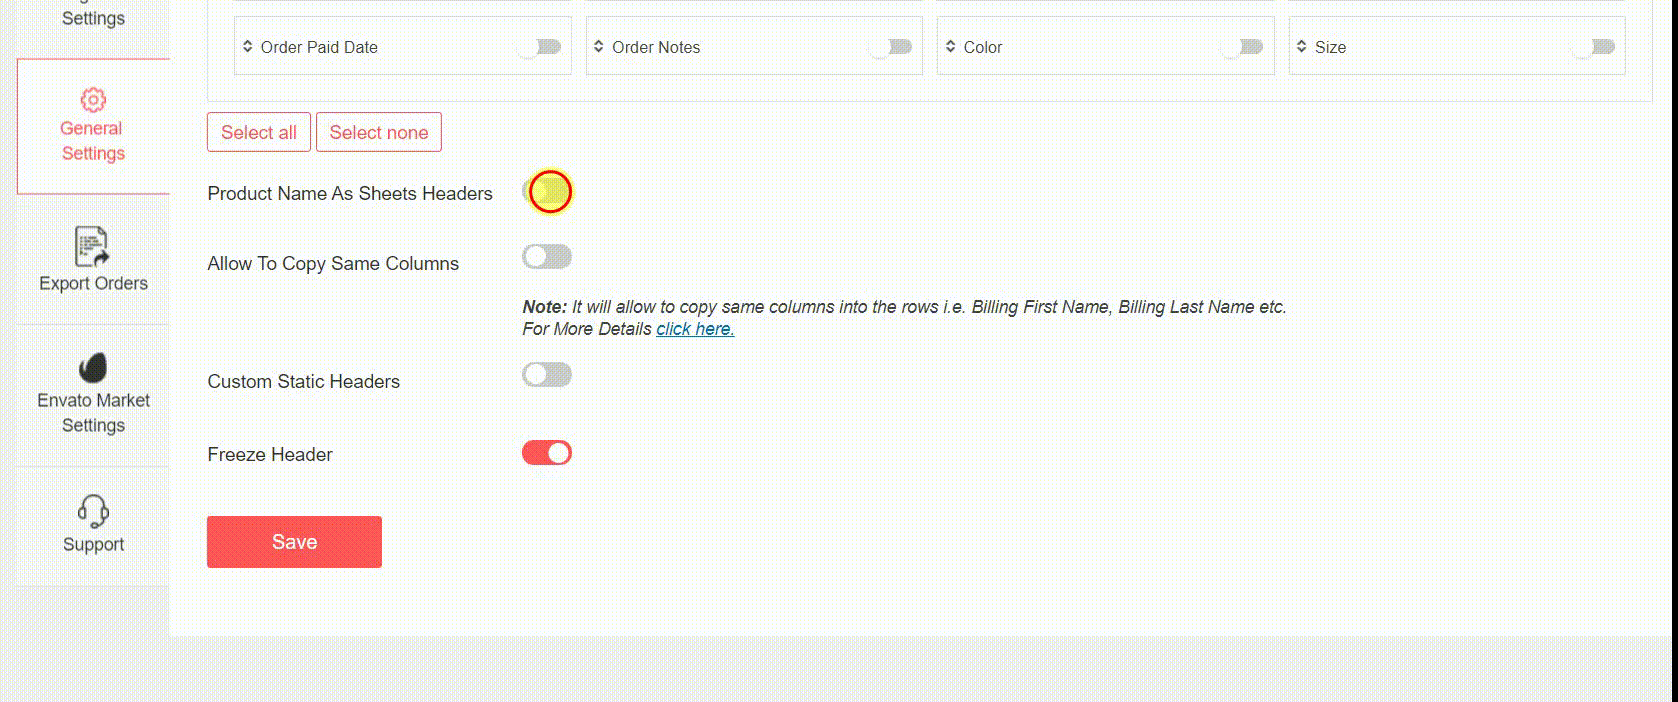Toggle Product Name As Sheets Headers
The height and width of the screenshot is (702, 1678).
(x=547, y=192)
